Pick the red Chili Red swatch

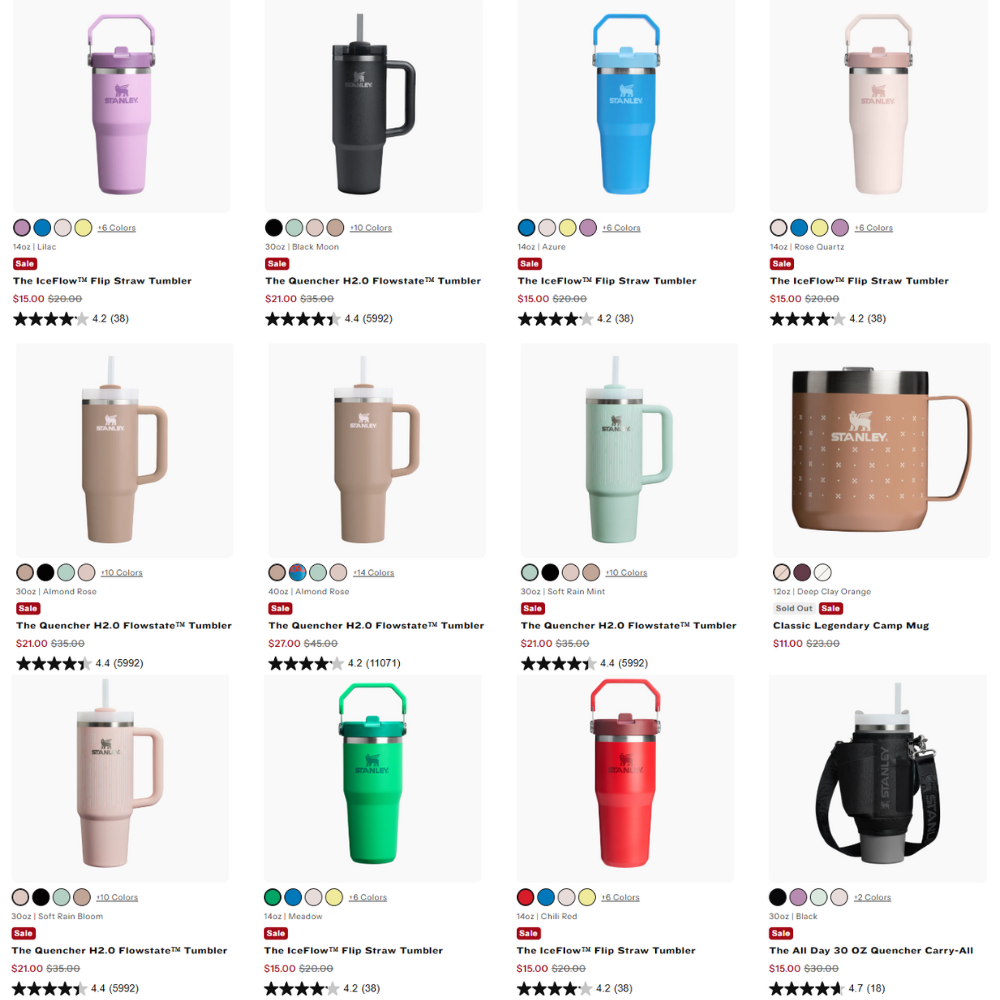(x=526, y=897)
